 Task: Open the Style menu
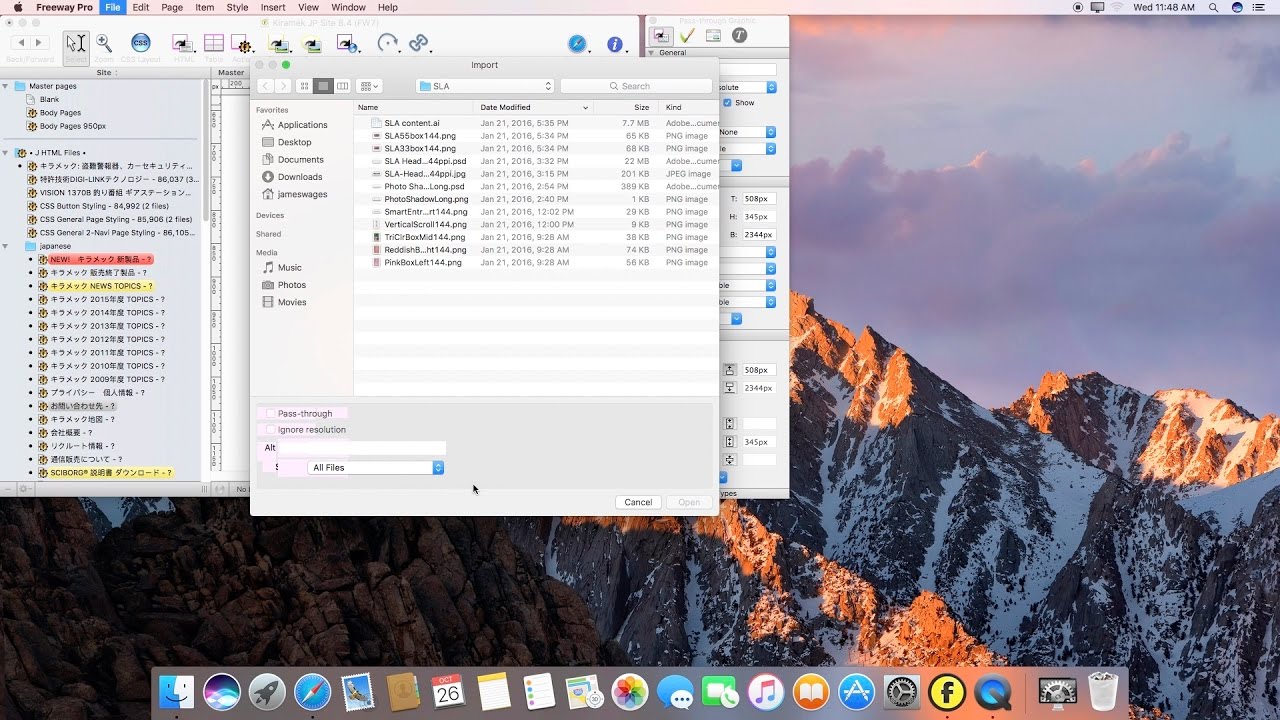coord(237,7)
